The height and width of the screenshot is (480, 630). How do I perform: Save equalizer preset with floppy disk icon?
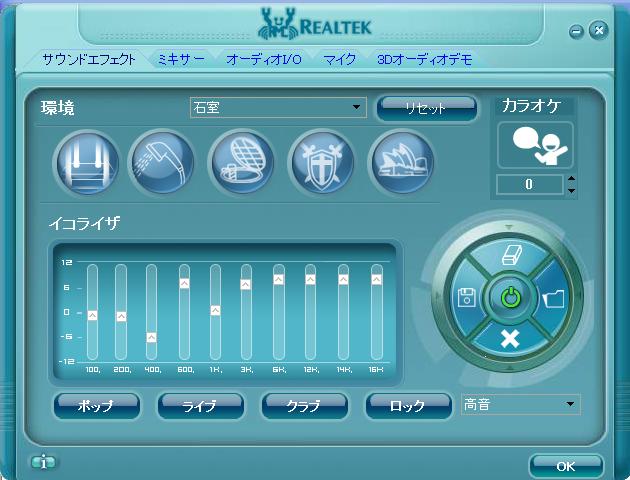[465, 298]
